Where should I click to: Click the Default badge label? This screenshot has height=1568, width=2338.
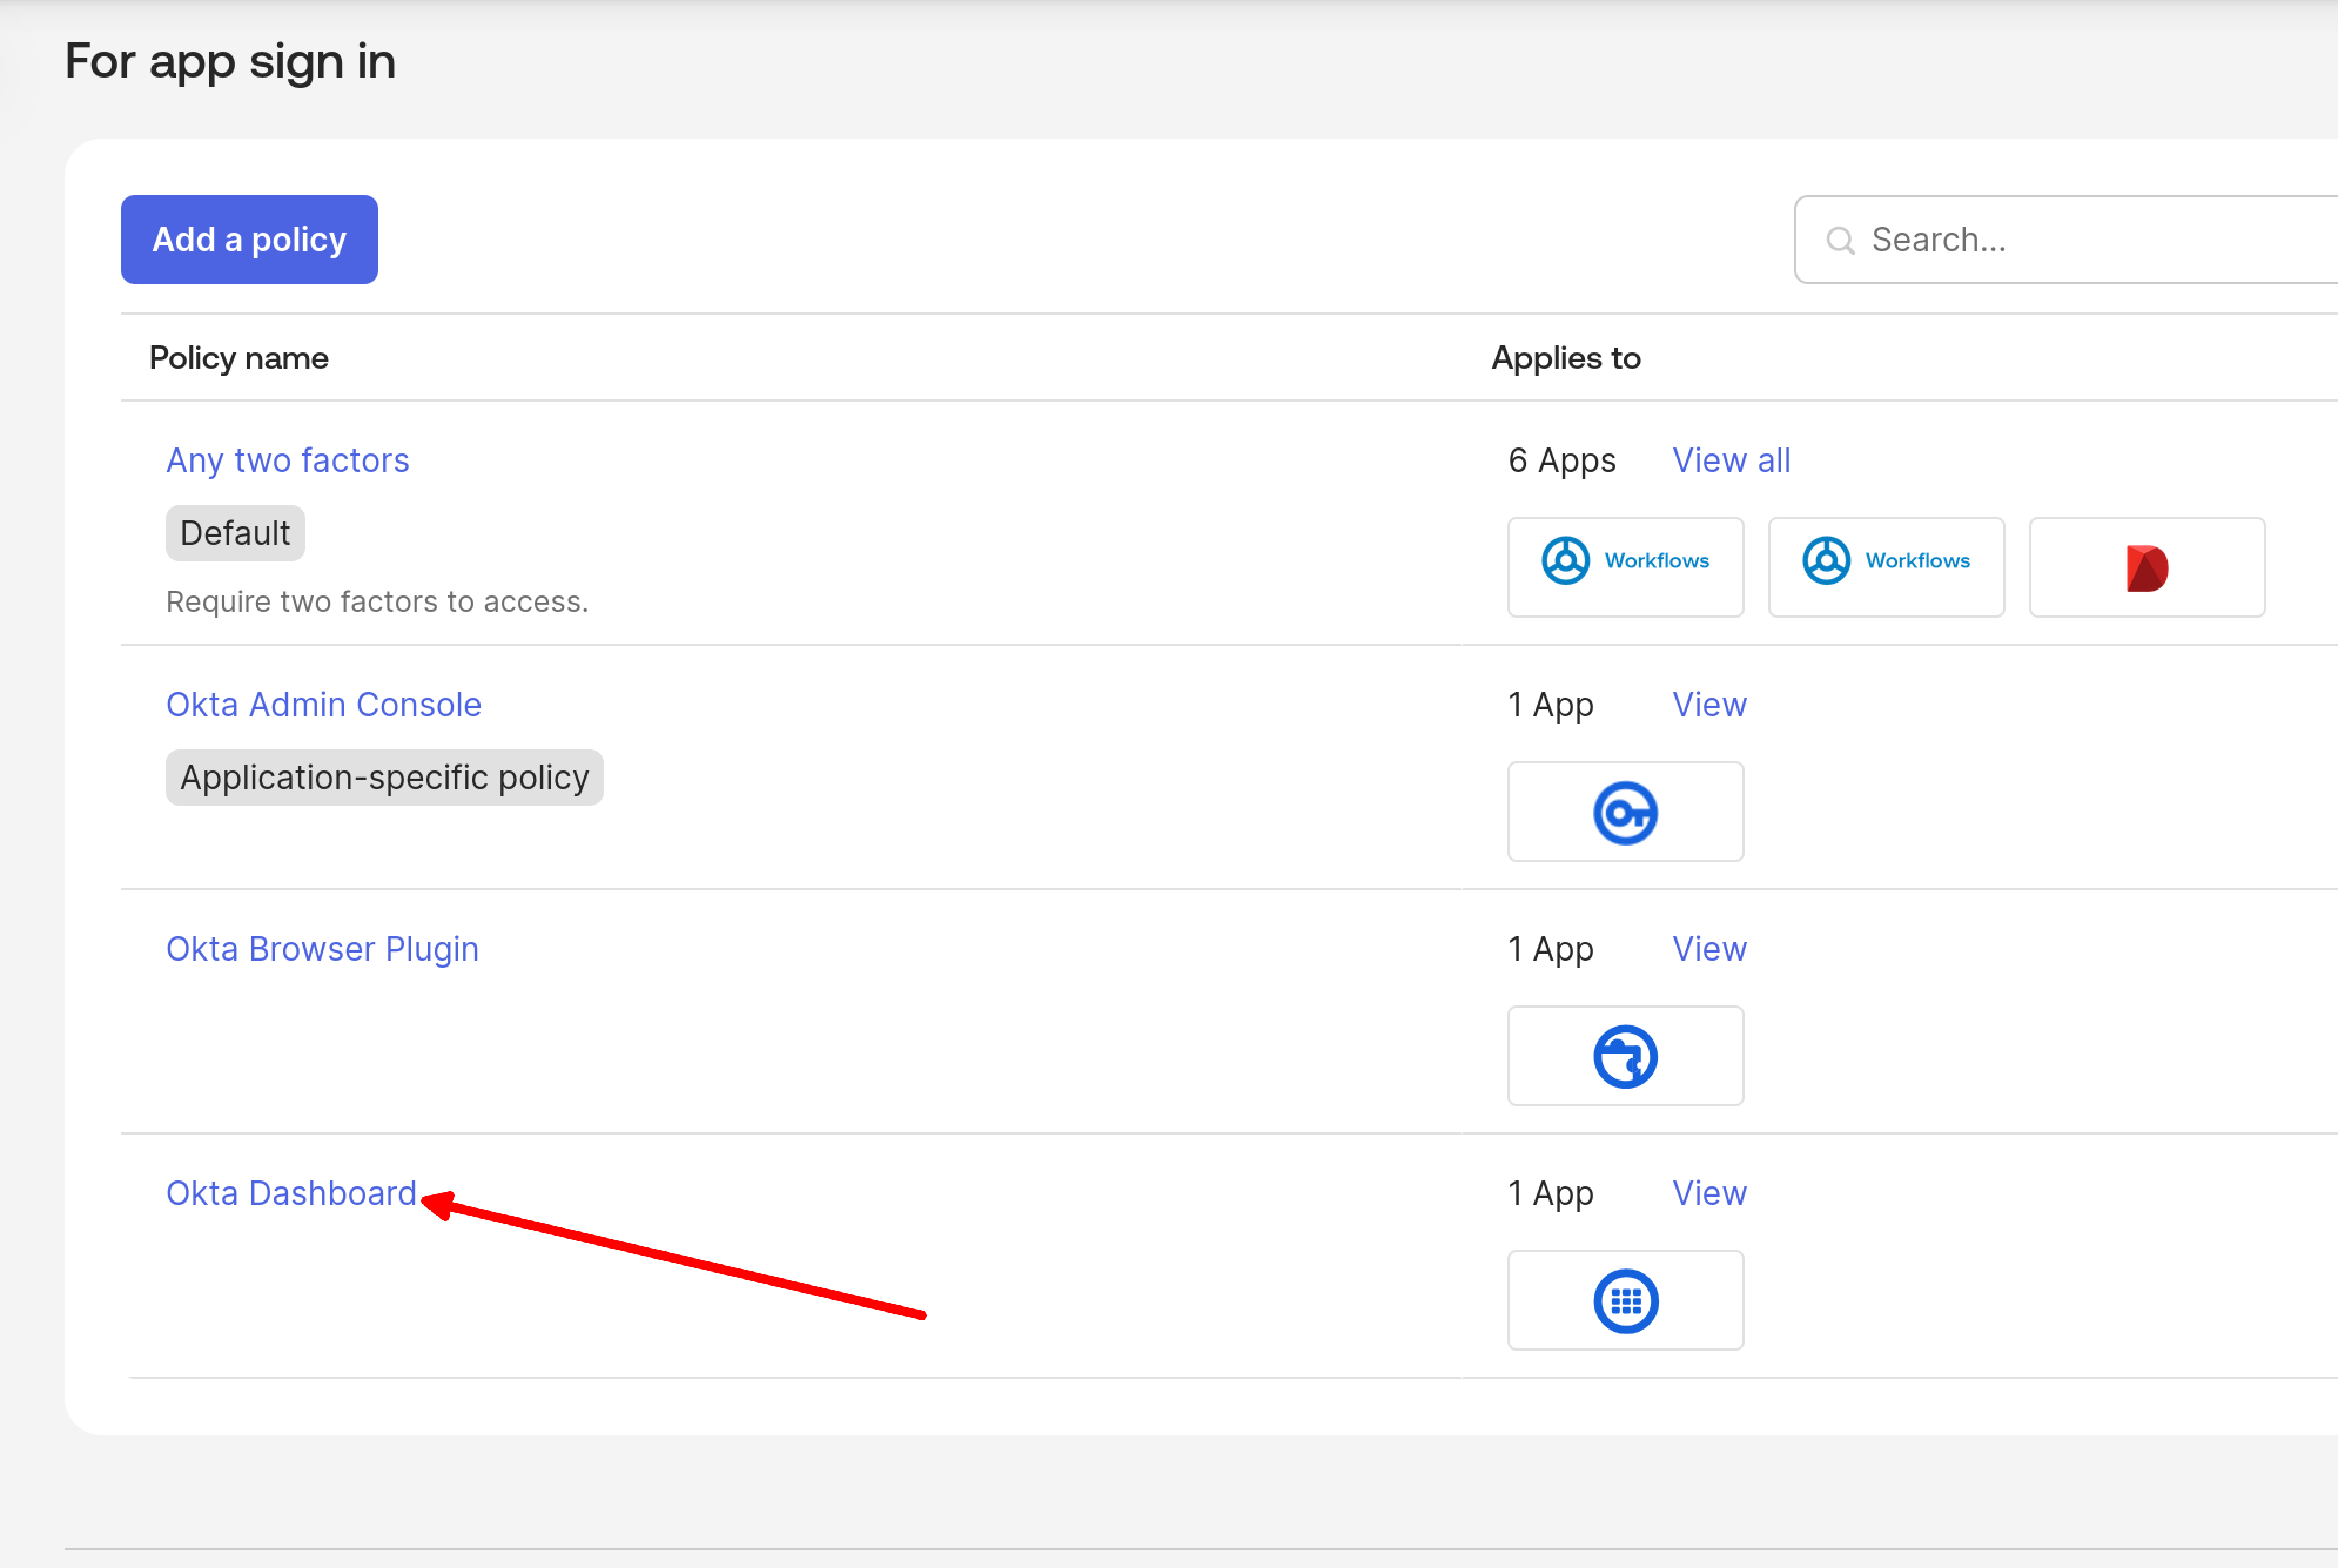coord(235,533)
